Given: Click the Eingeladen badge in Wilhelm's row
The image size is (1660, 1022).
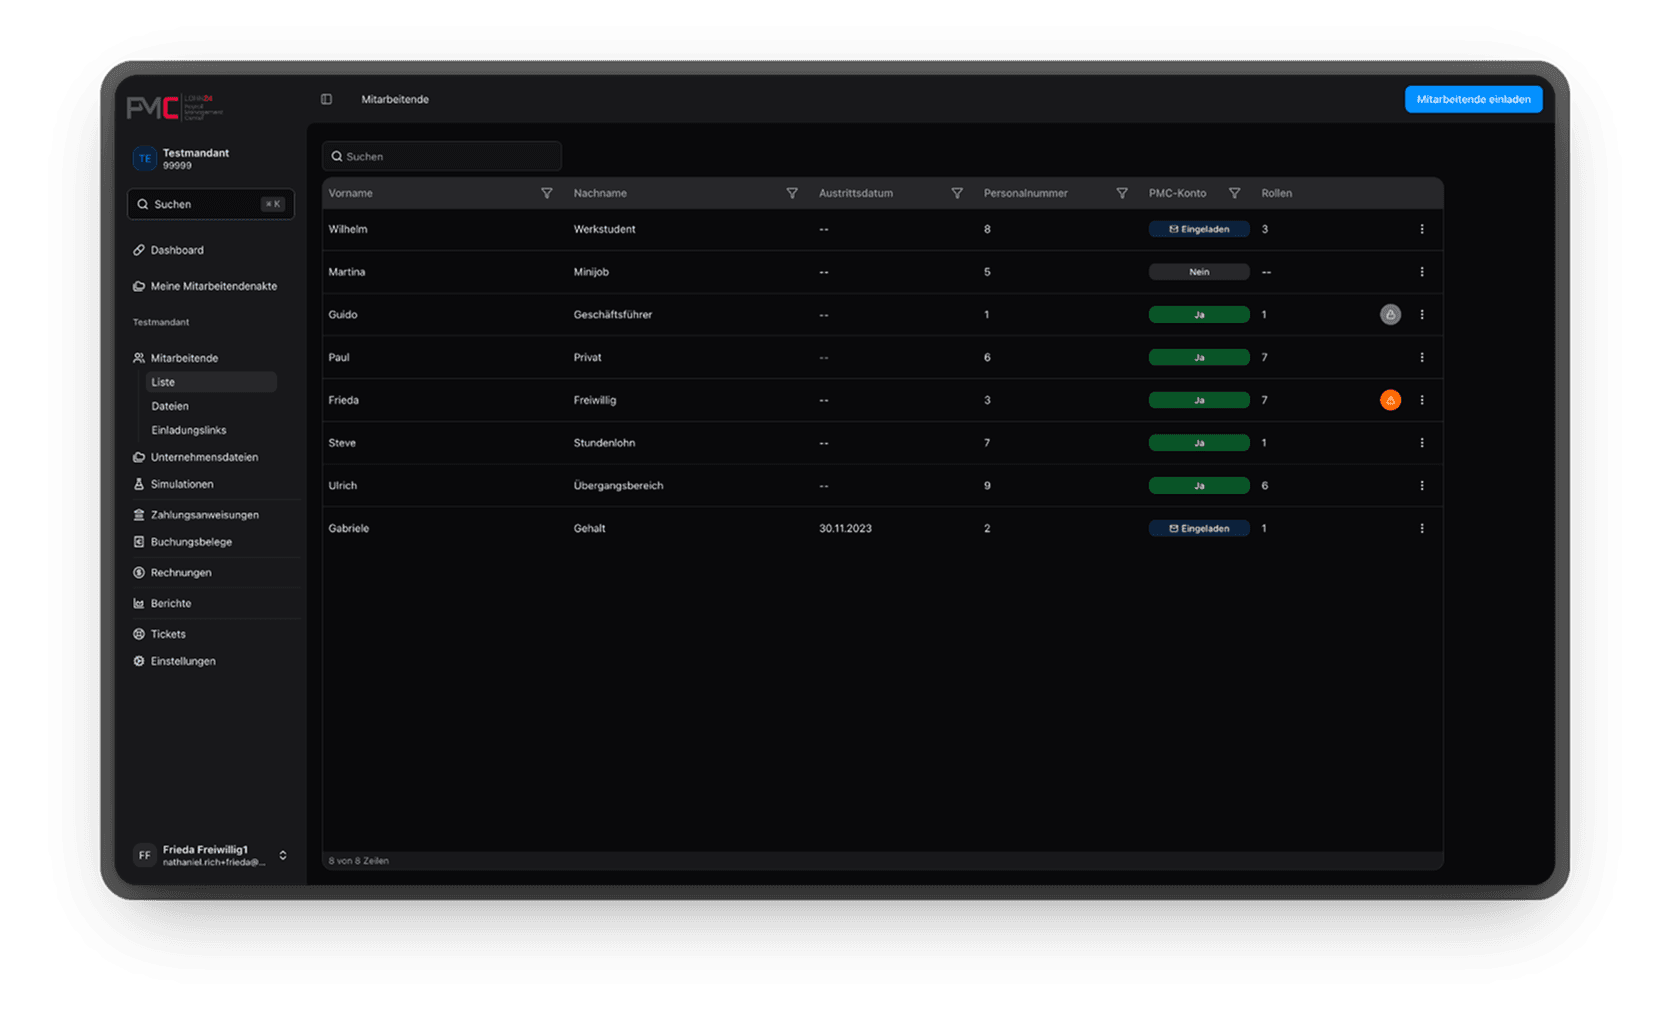Looking at the screenshot, I should pos(1199,229).
